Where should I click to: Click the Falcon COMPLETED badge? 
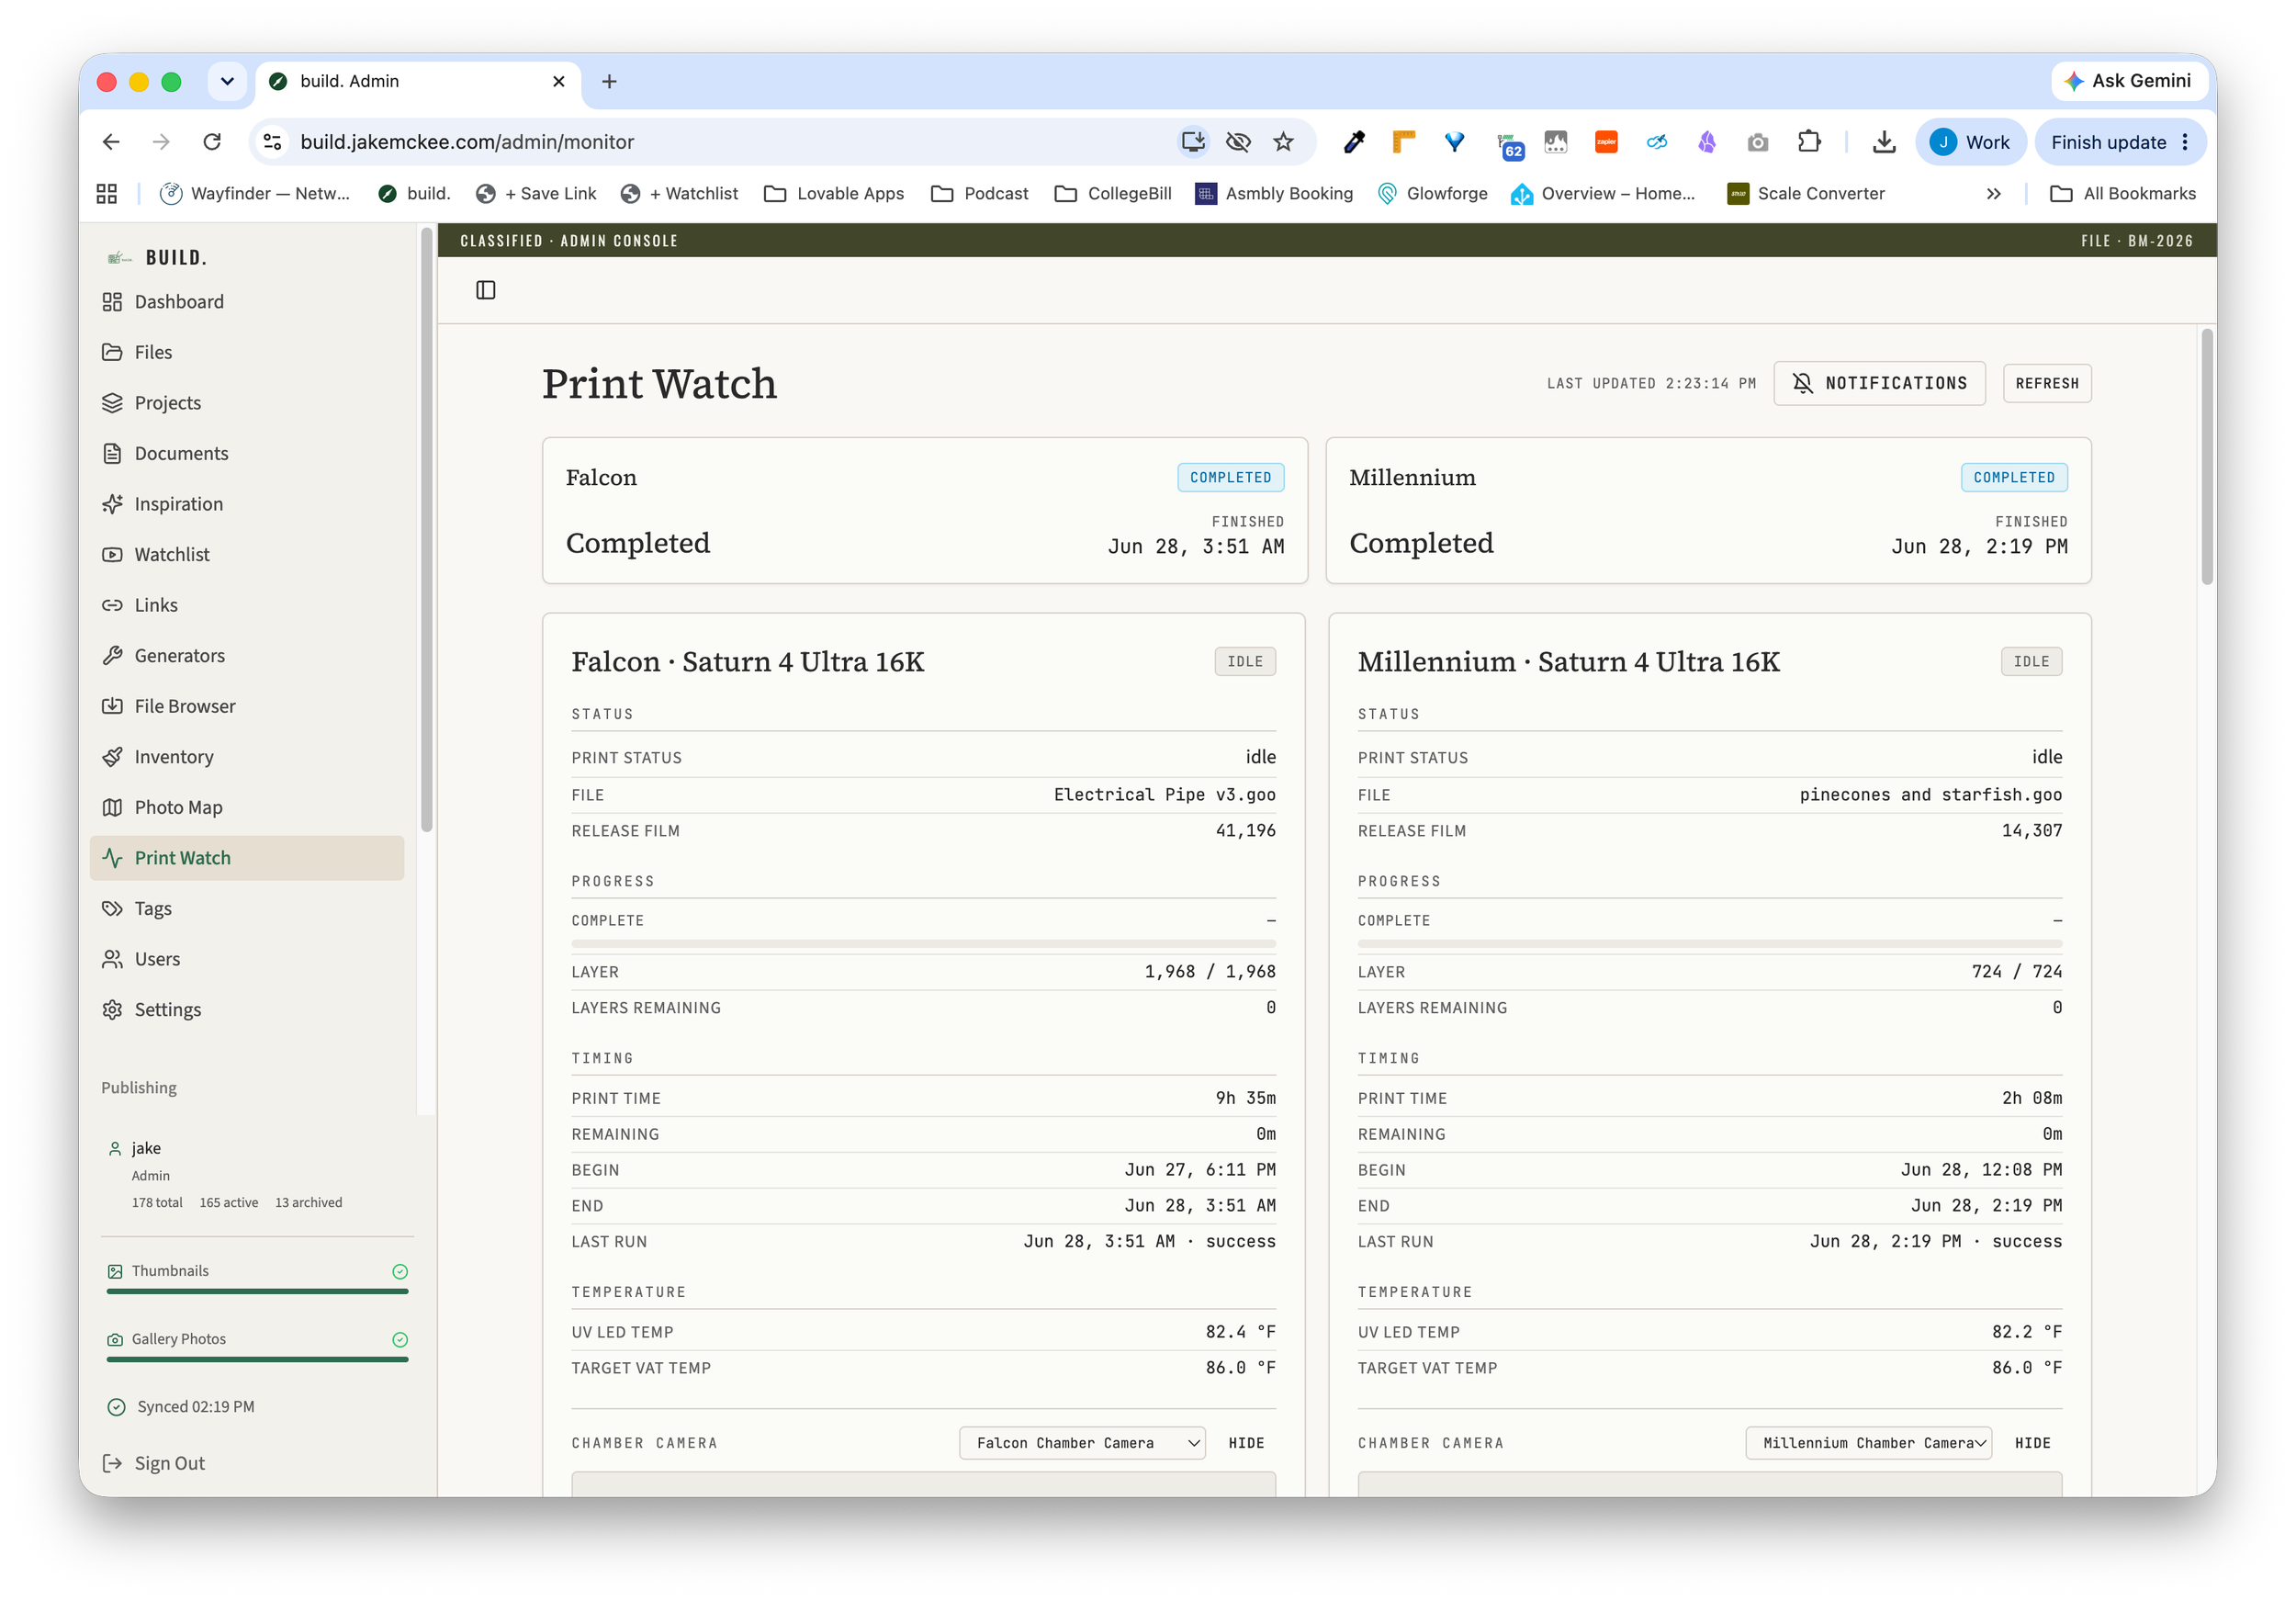(x=1230, y=478)
